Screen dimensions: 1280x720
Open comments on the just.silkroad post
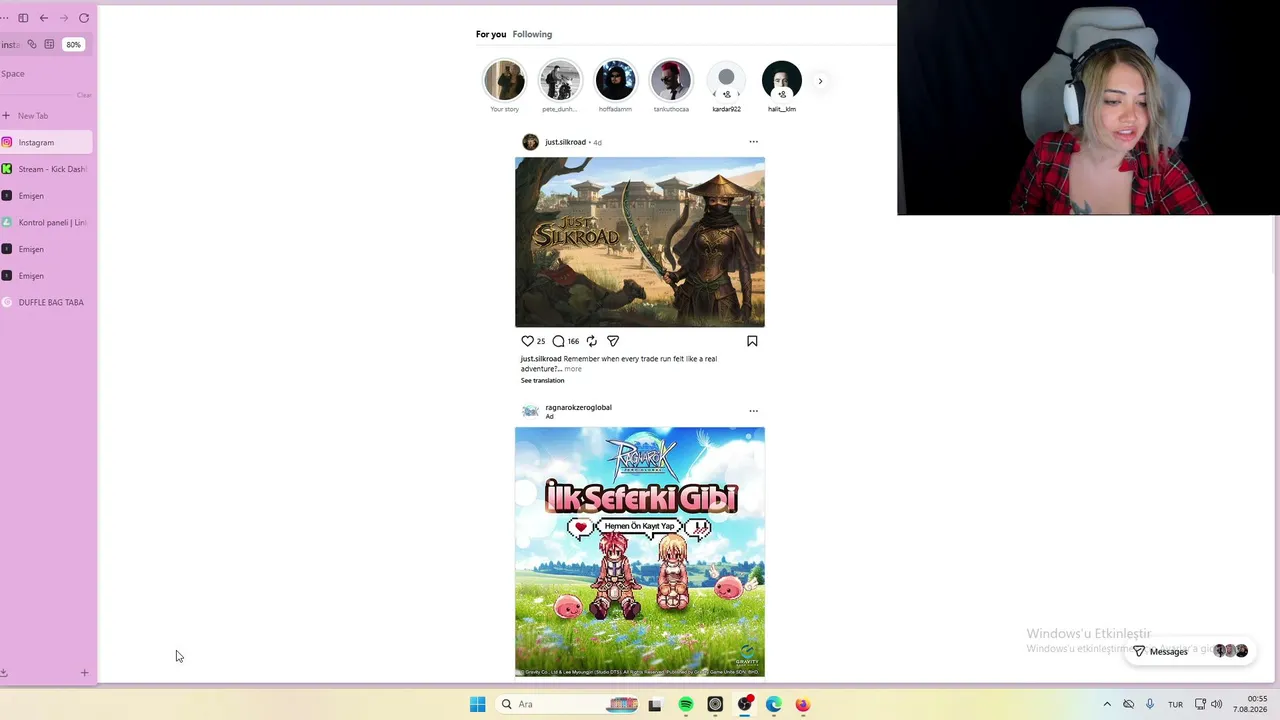(558, 341)
